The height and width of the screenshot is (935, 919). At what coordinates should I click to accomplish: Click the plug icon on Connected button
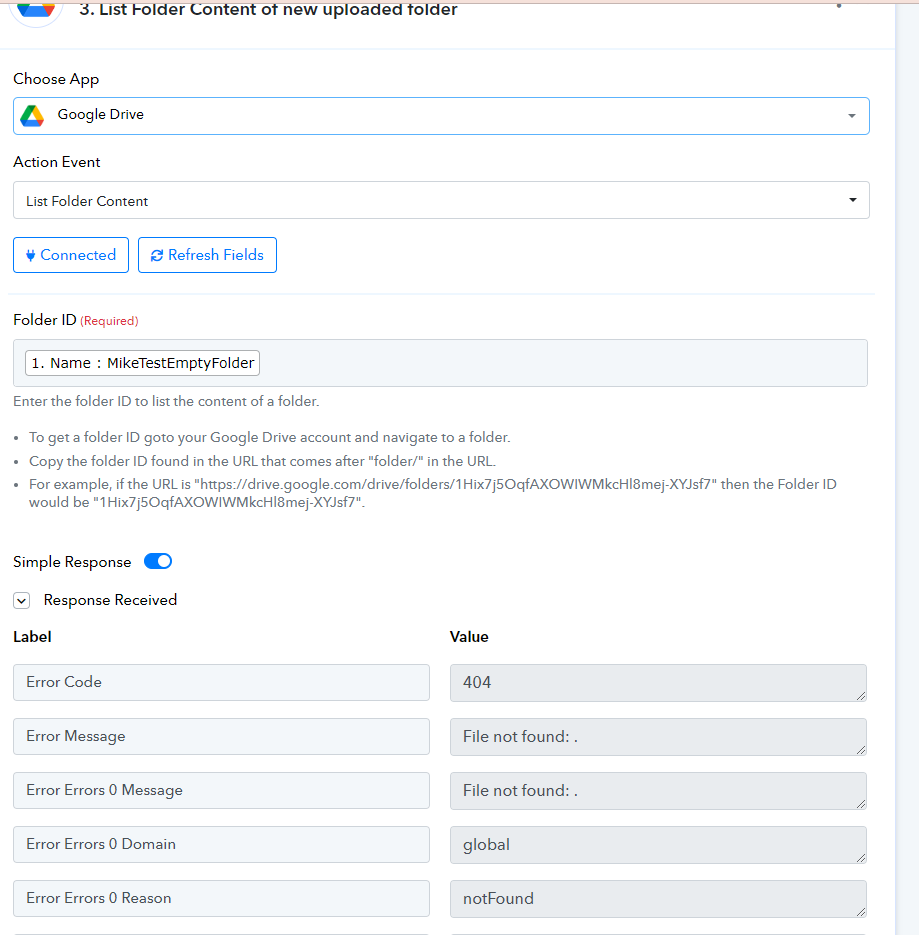point(30,255)
